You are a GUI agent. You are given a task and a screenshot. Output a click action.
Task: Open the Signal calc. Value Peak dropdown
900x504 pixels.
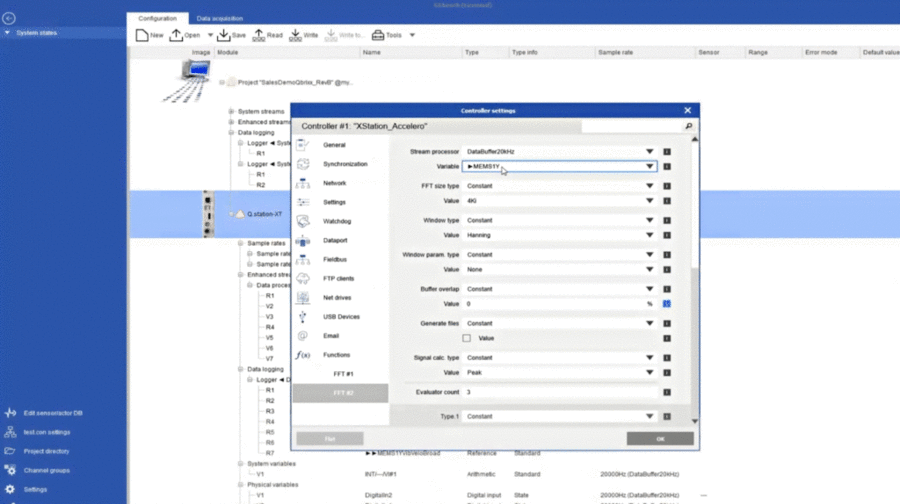(649, 372)
